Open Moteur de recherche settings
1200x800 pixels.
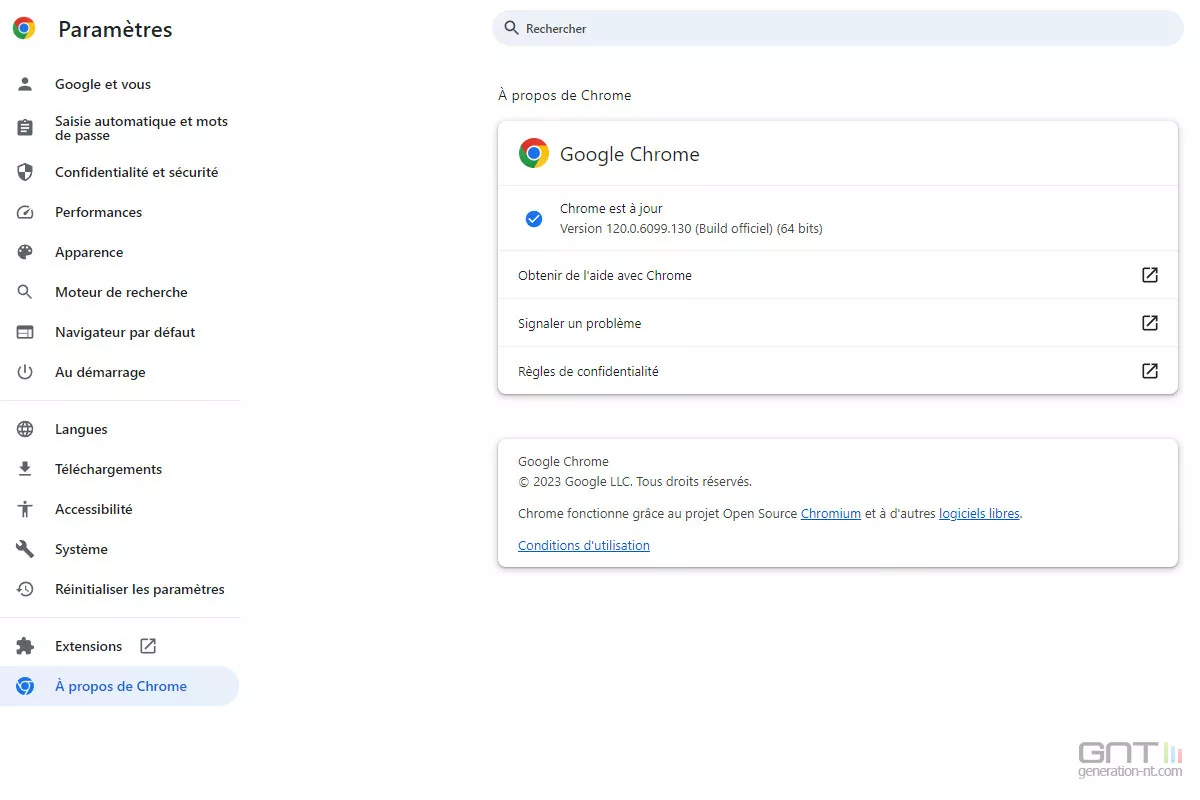point(120,292)
